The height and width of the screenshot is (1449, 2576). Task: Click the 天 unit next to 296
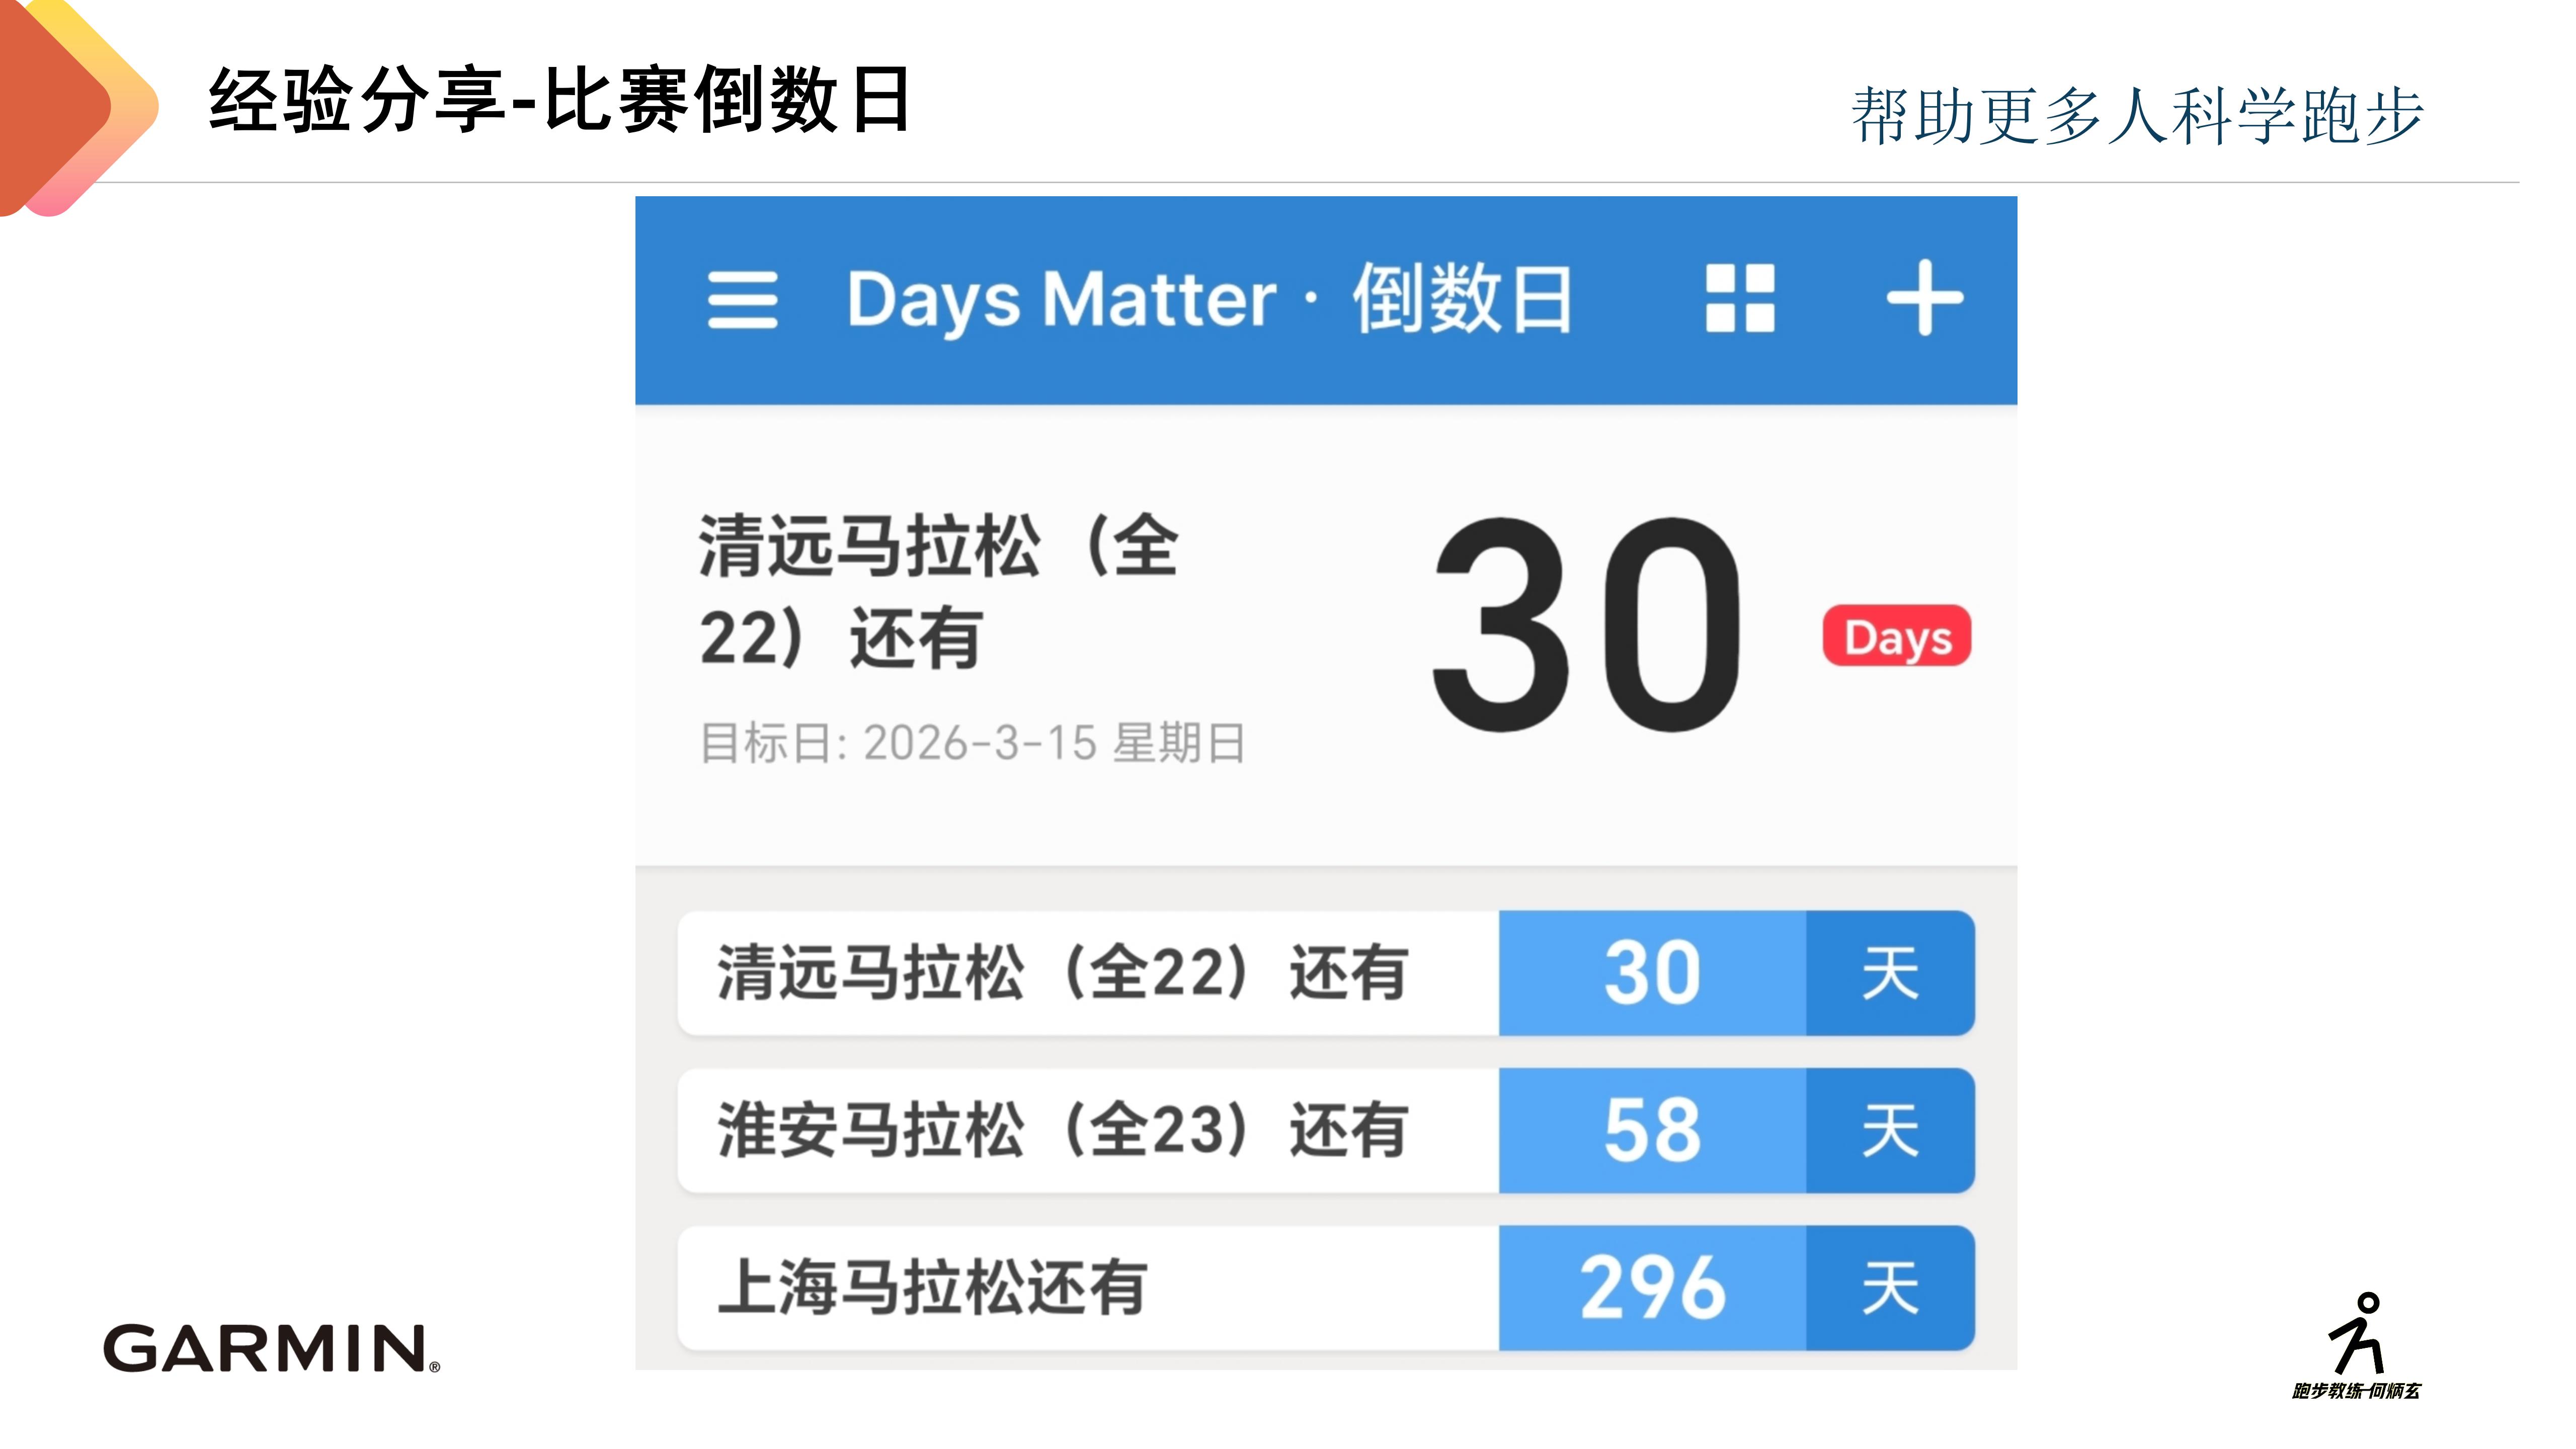tap(1890, 1287)
